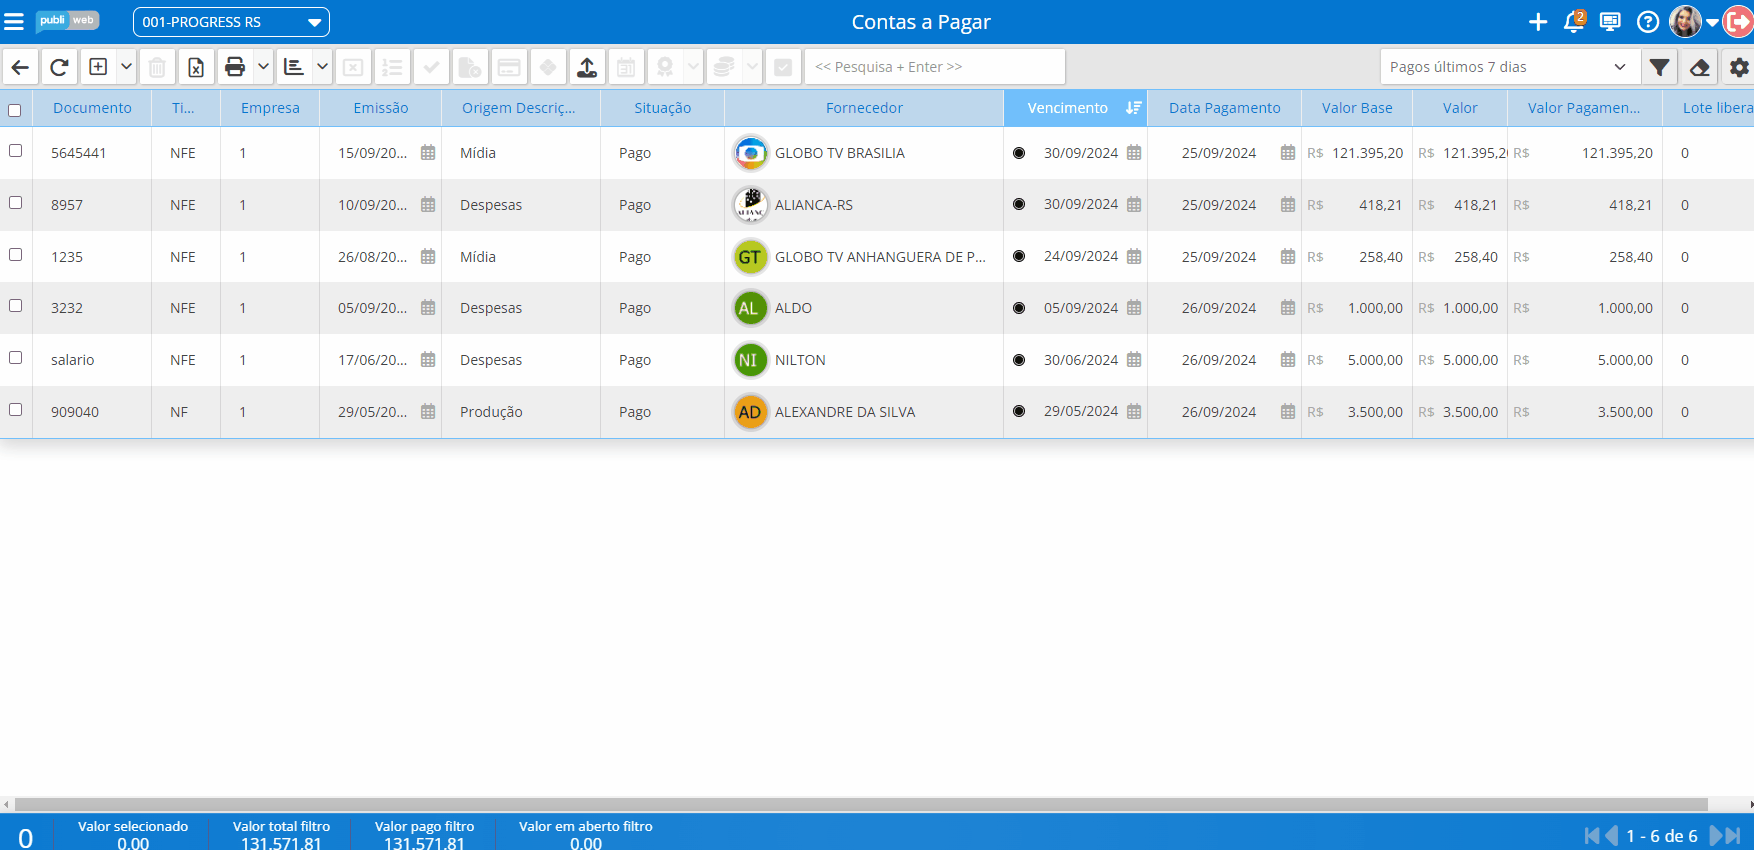This screenshot has height=850, width=1754.
Task: Click the Pesquisa search input field
Action: (935, 67)
